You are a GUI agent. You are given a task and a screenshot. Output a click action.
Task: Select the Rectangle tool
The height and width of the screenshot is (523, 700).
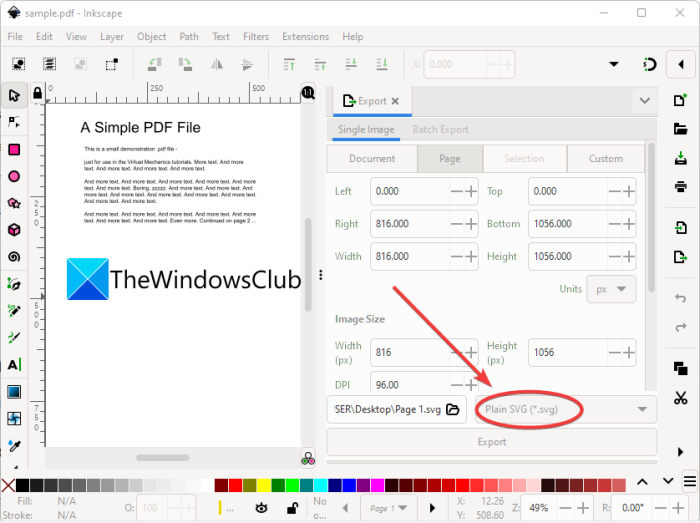[14, 149]
